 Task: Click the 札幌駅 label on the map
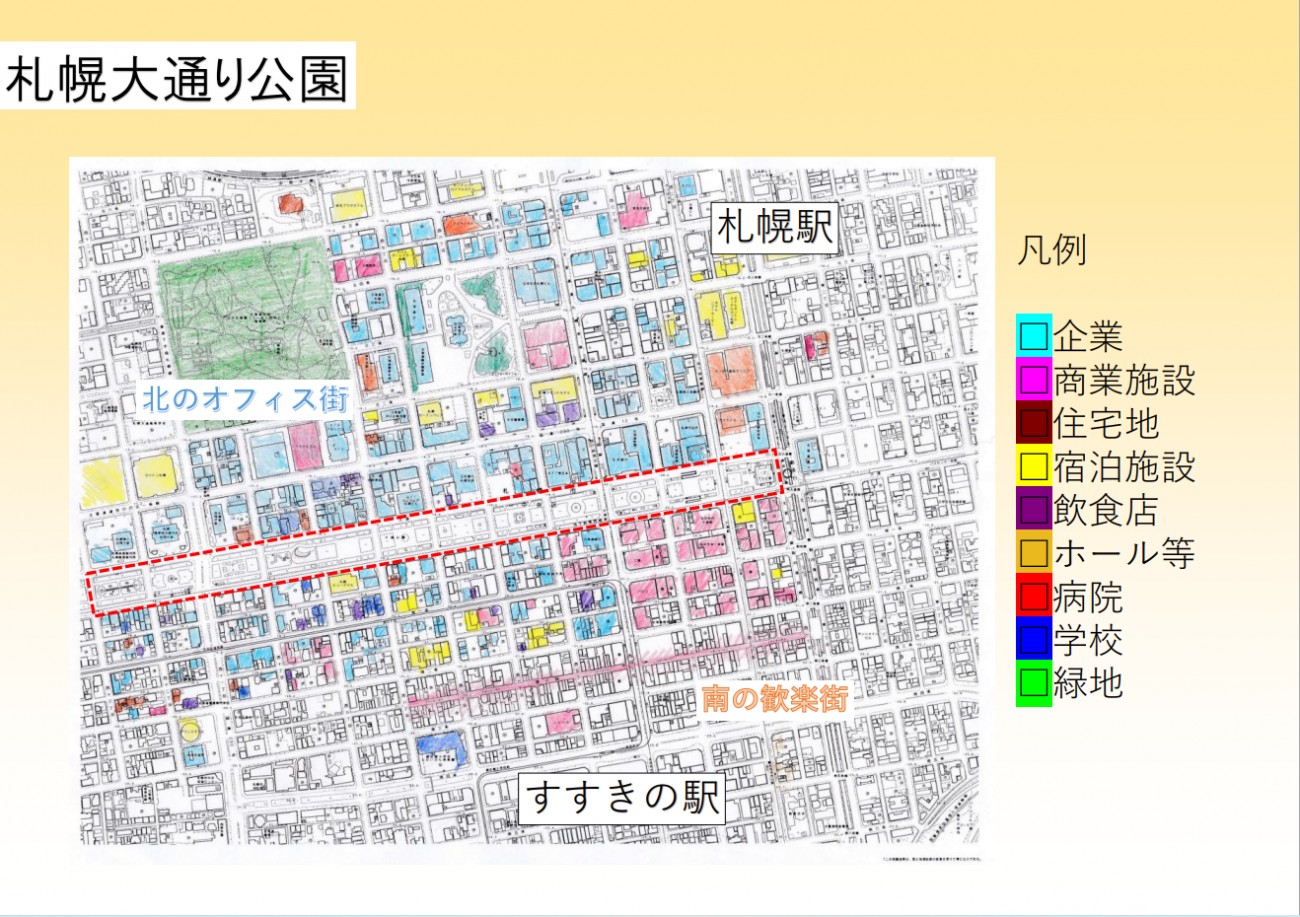click(x=774, y=228)
